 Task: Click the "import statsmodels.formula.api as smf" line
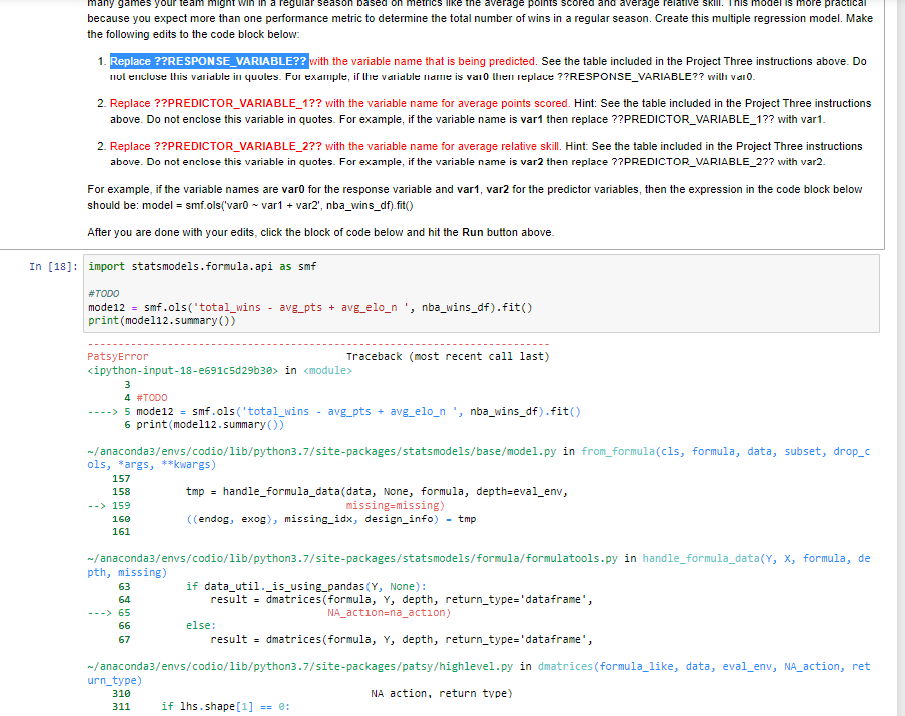(202, 267)
